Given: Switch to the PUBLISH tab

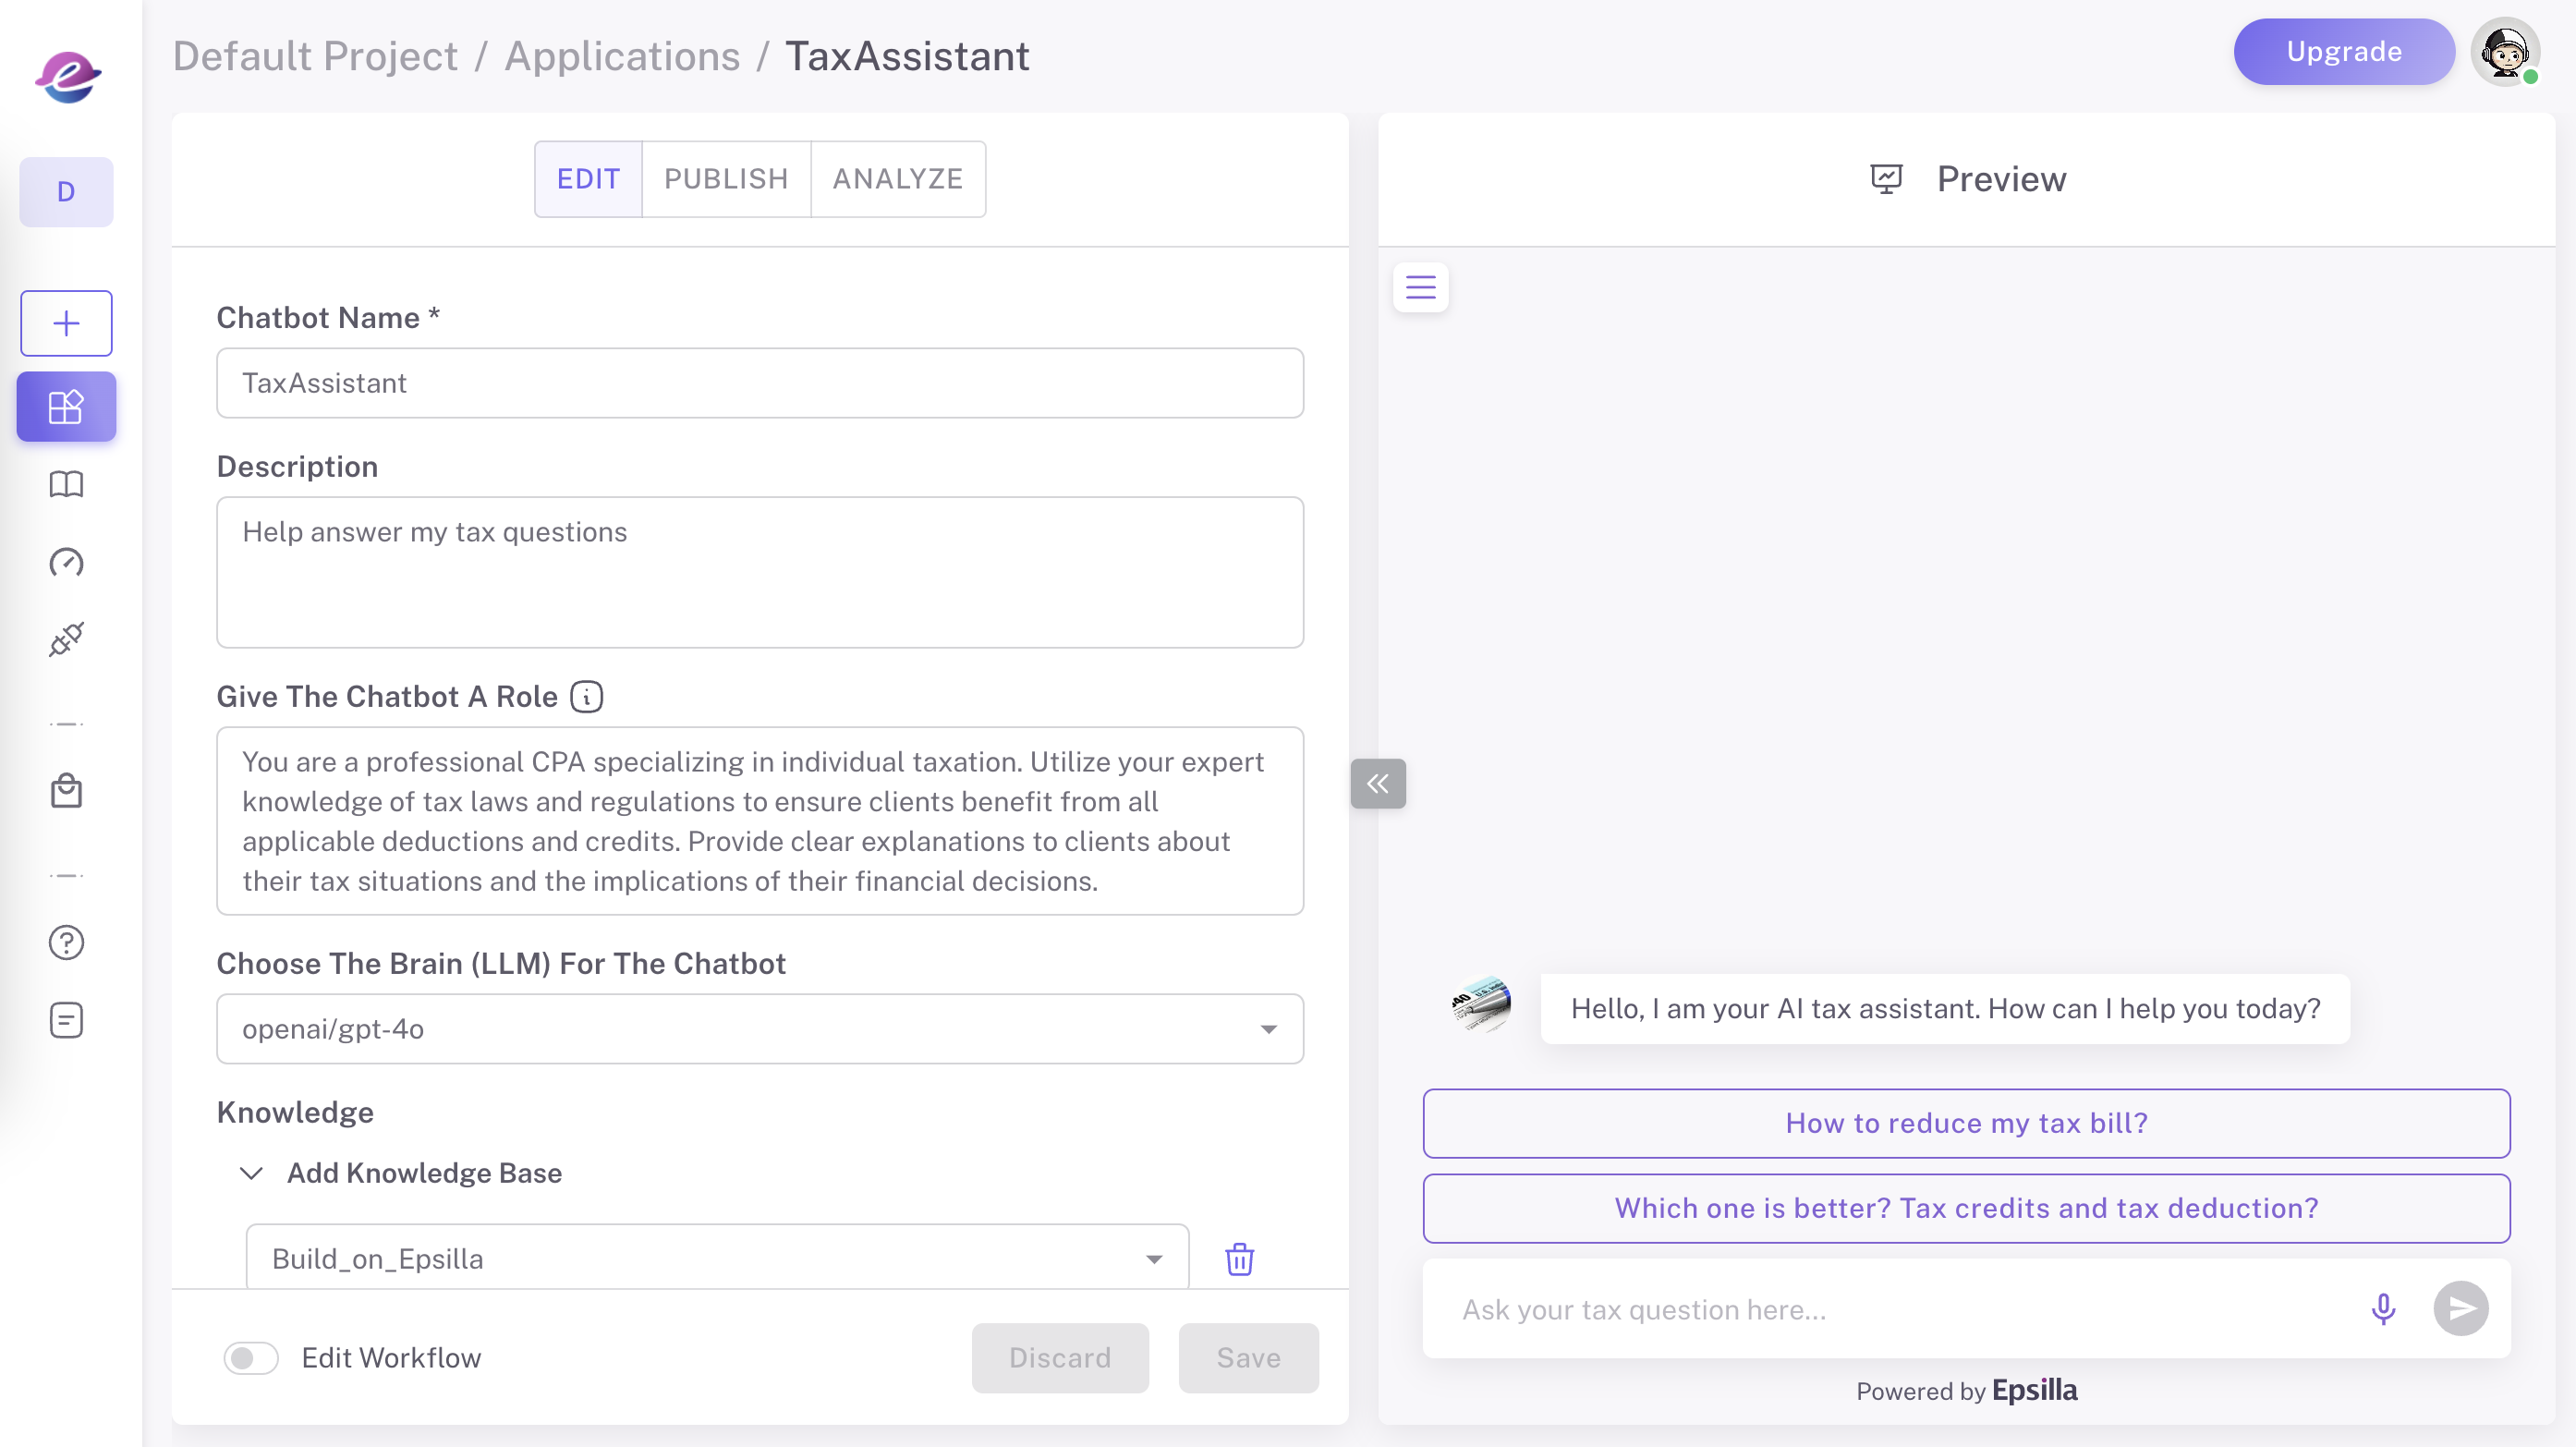Looking at the screenshot, I should [726, 179].
